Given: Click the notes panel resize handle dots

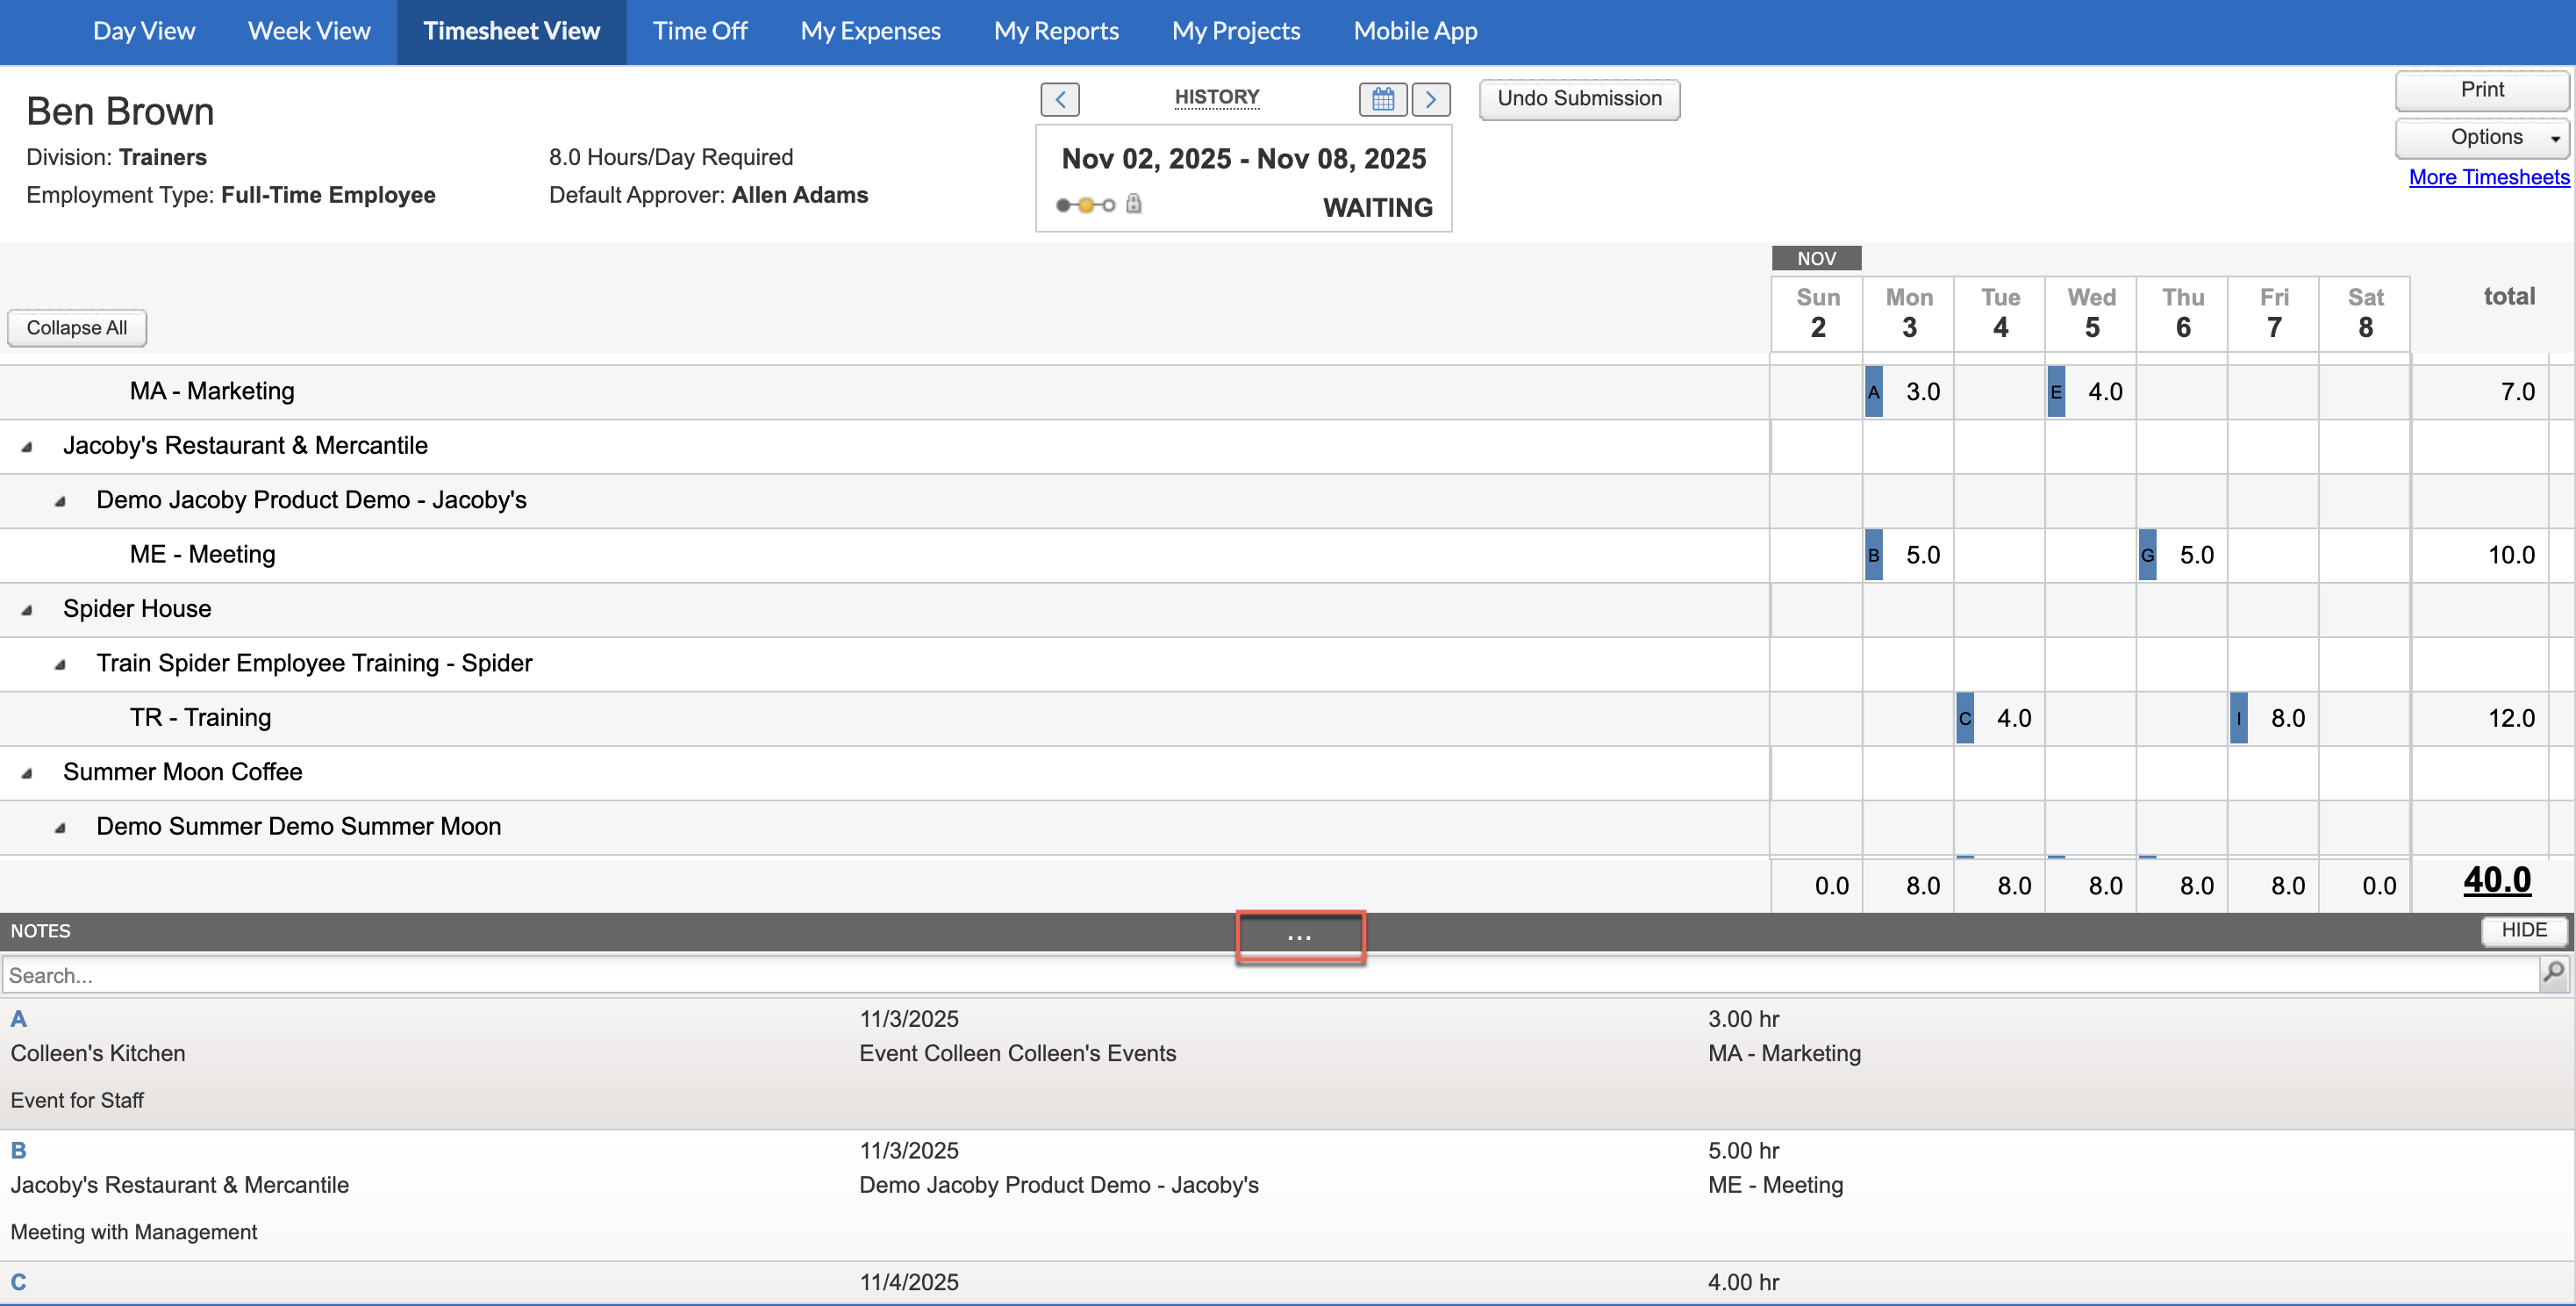Looking at the screenshot, I should coord(1299,937).
